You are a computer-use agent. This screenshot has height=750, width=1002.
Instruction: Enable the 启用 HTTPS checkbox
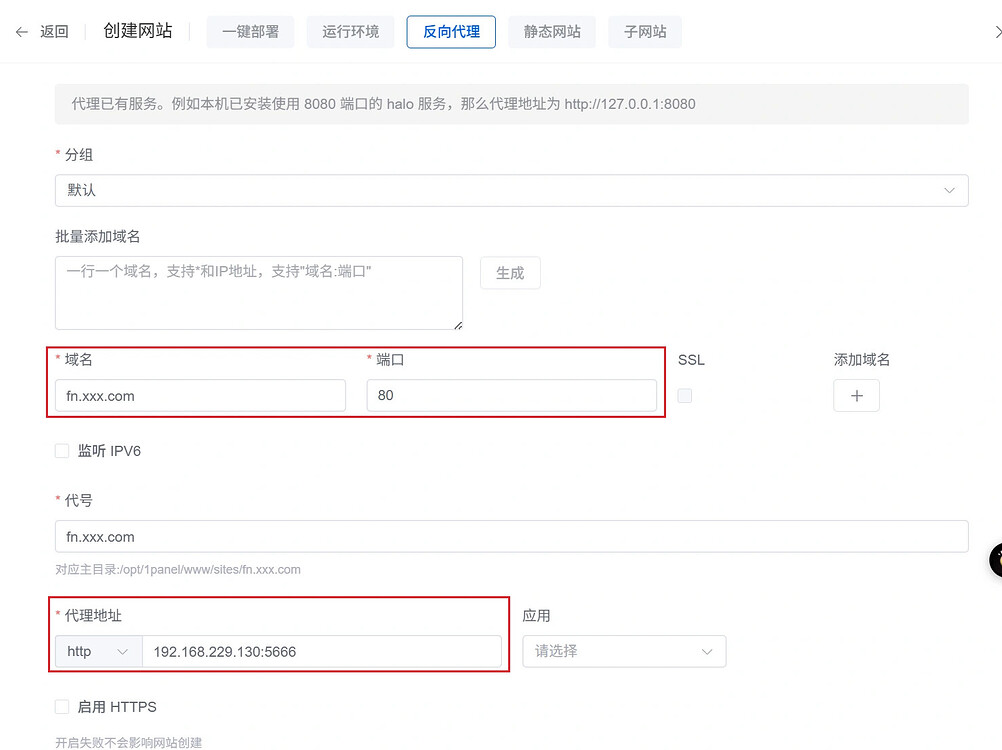62,707
